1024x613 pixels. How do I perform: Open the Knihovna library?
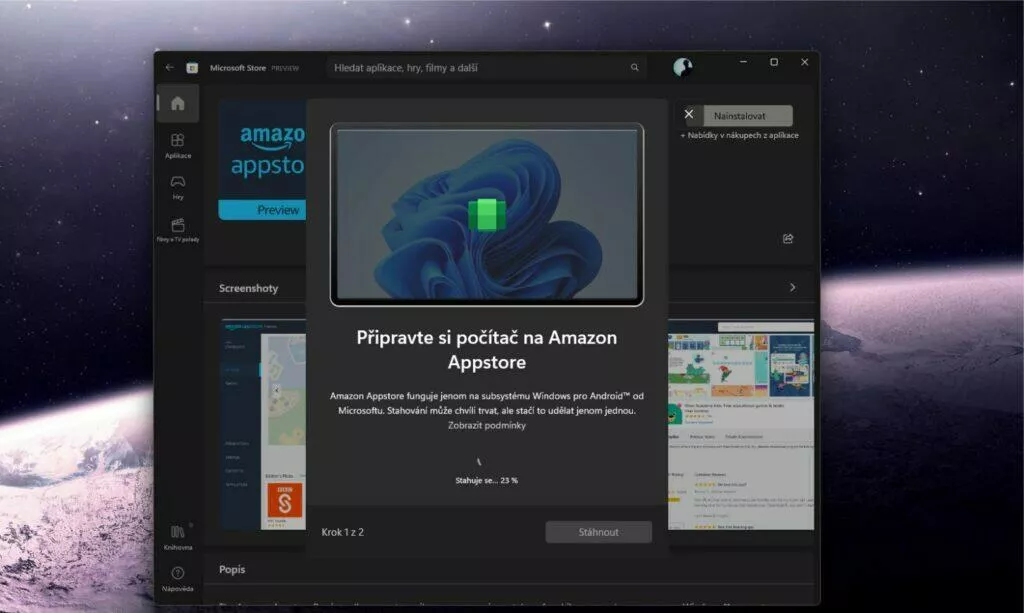[x=178, y=537]
